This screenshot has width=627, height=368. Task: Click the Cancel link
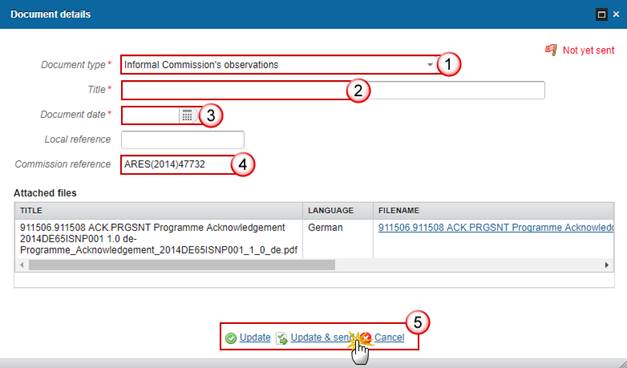389,337
